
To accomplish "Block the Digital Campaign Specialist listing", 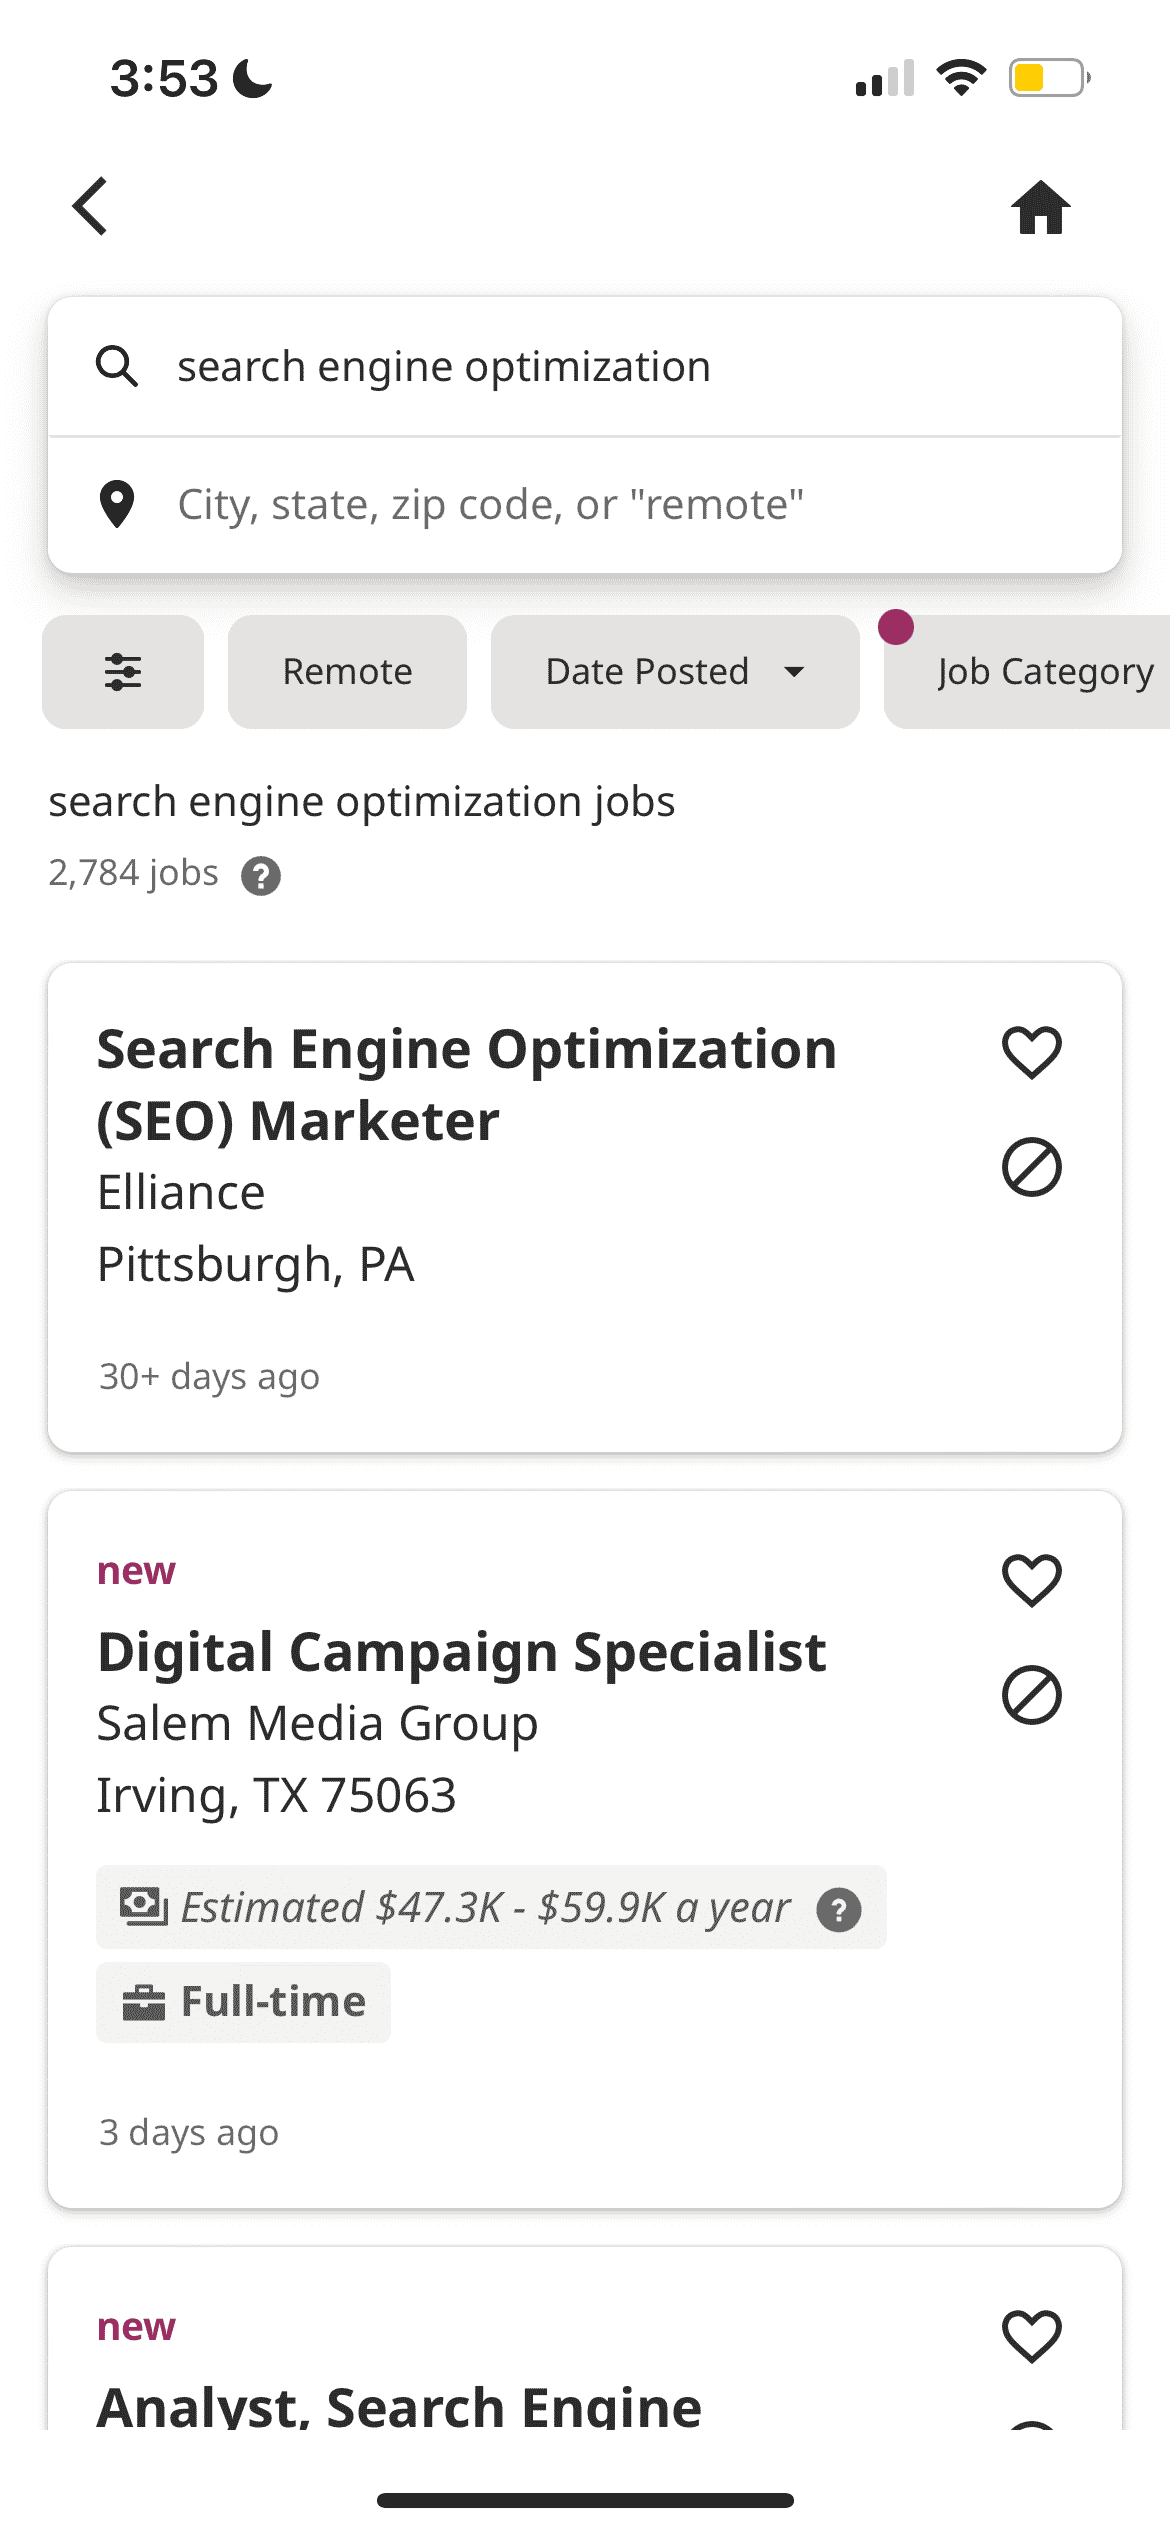I will 1031,1695.
